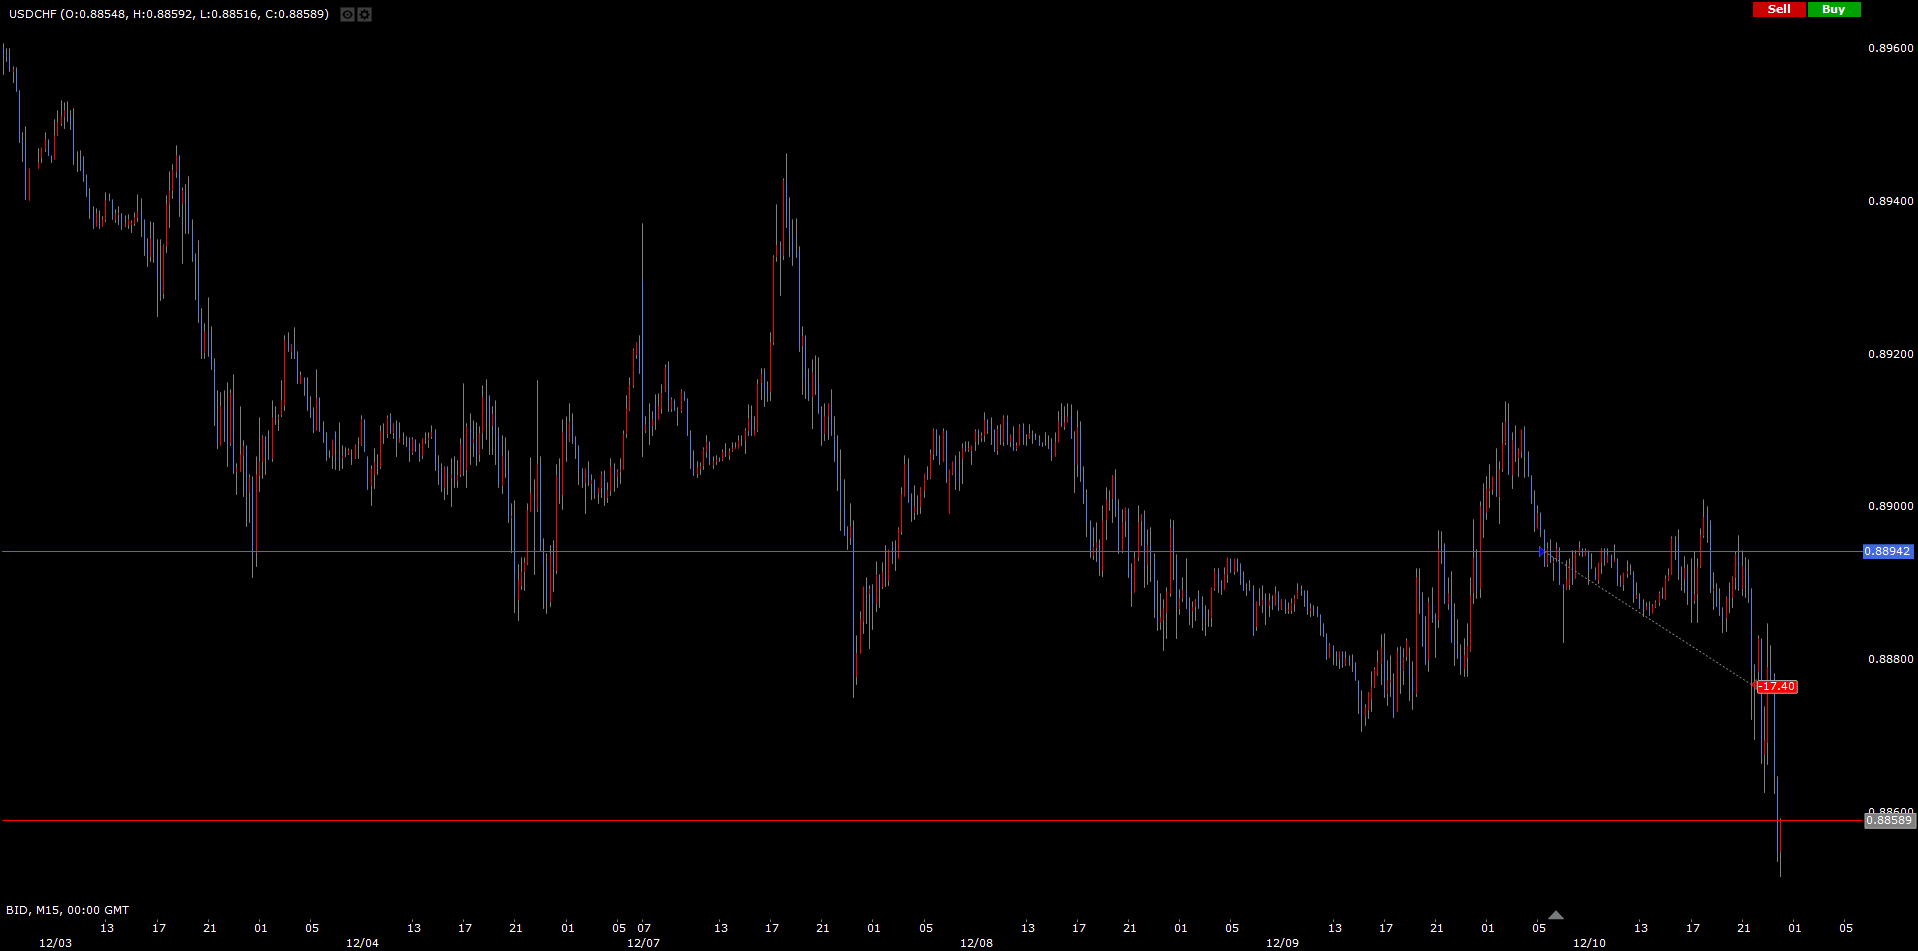The width and height of the screenshot is (1918, 951).
Task: Click the red Sell button
Action: tap(1779, 9)
